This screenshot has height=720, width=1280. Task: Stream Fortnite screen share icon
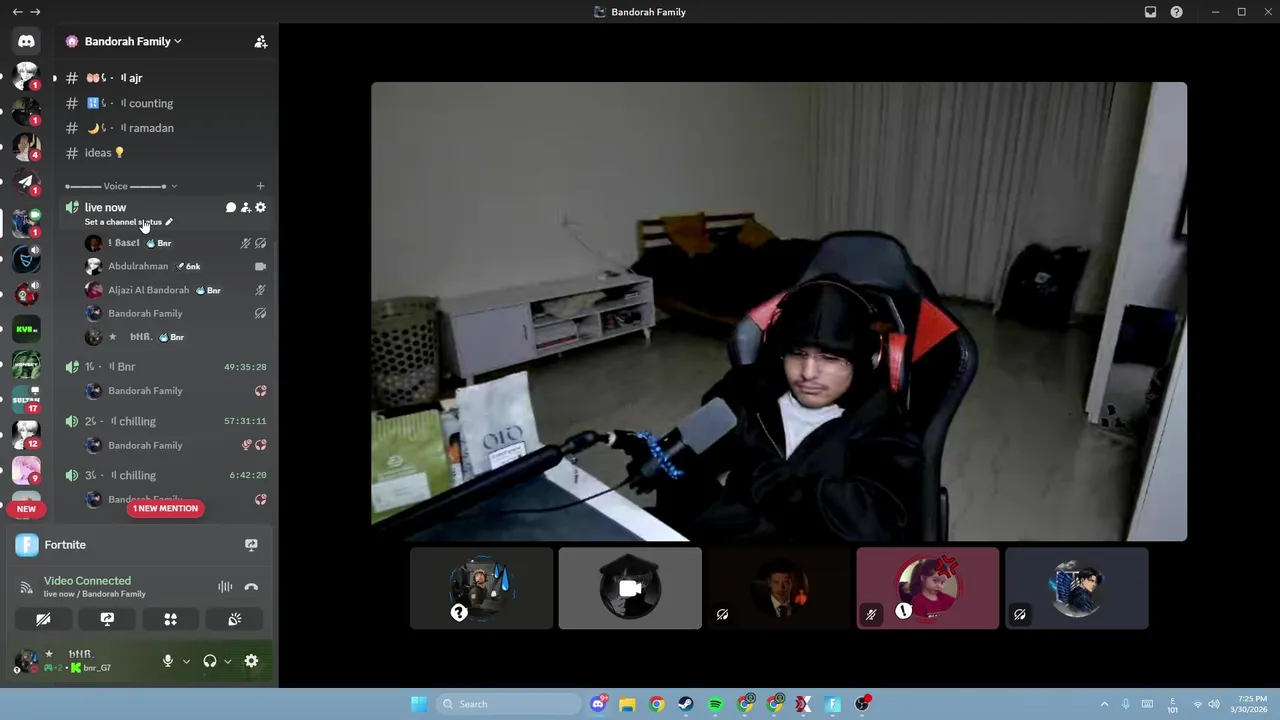(251, 545)
